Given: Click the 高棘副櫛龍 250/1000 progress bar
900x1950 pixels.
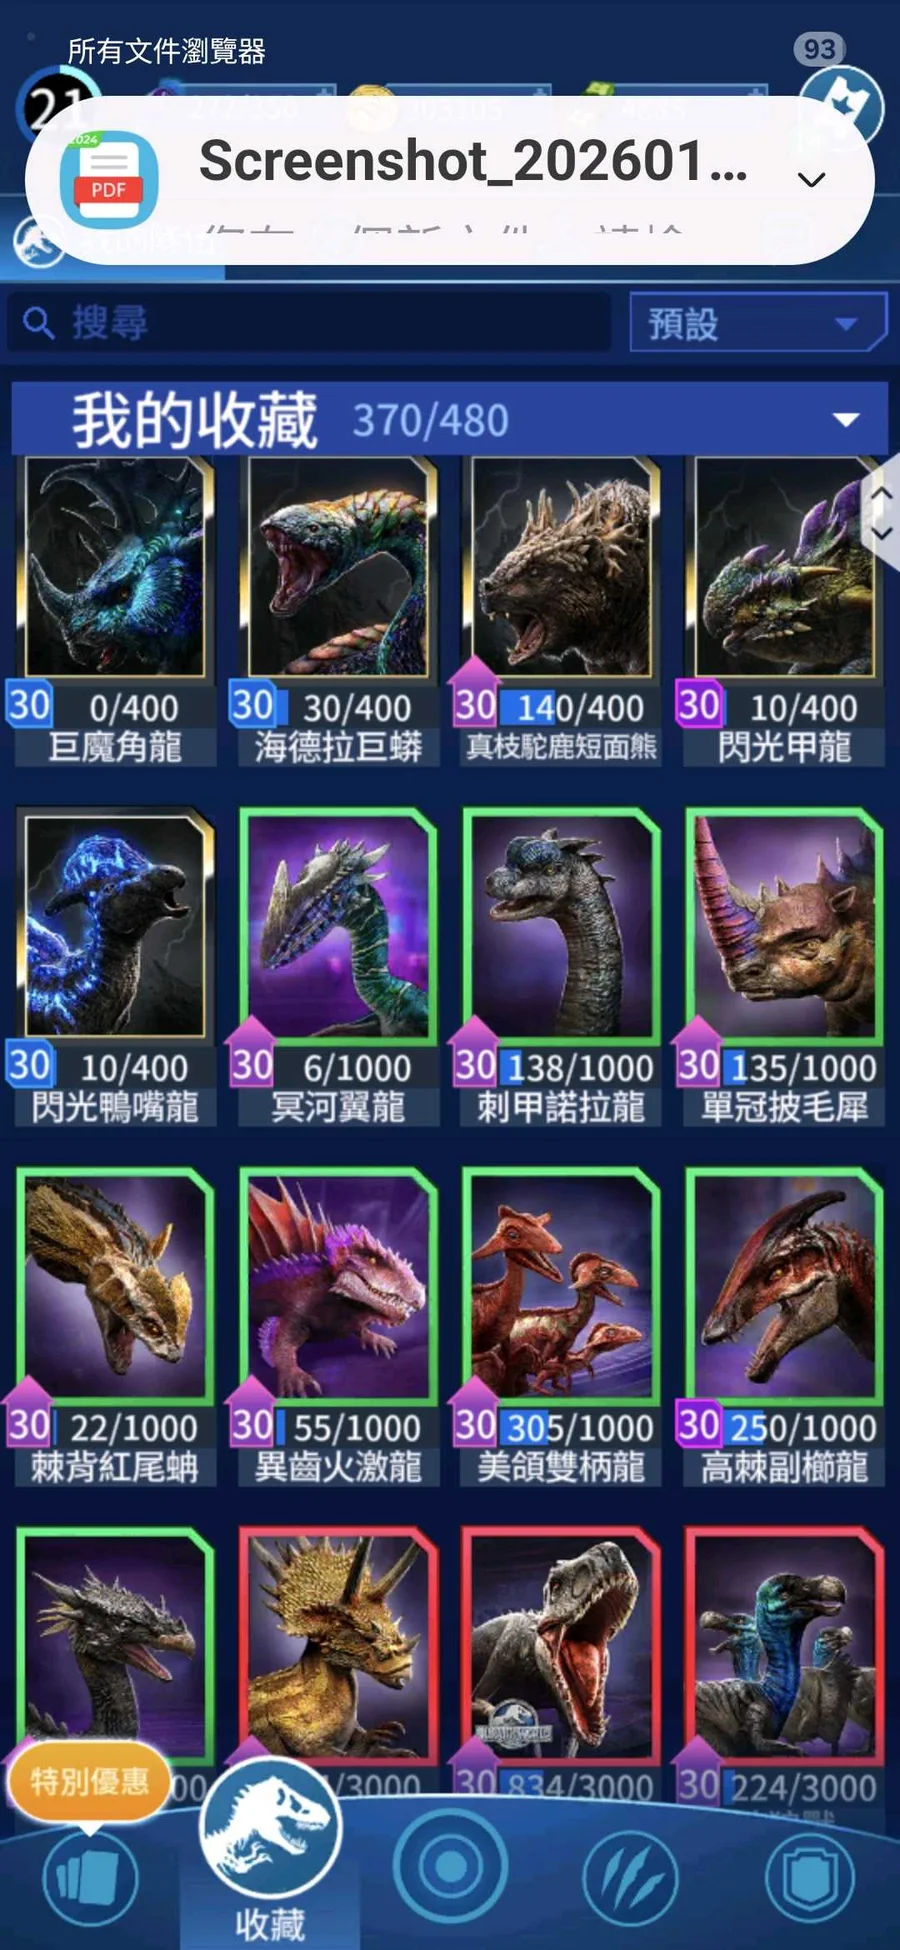Looking at the screenshot, I should click(x=803, y=1427).
